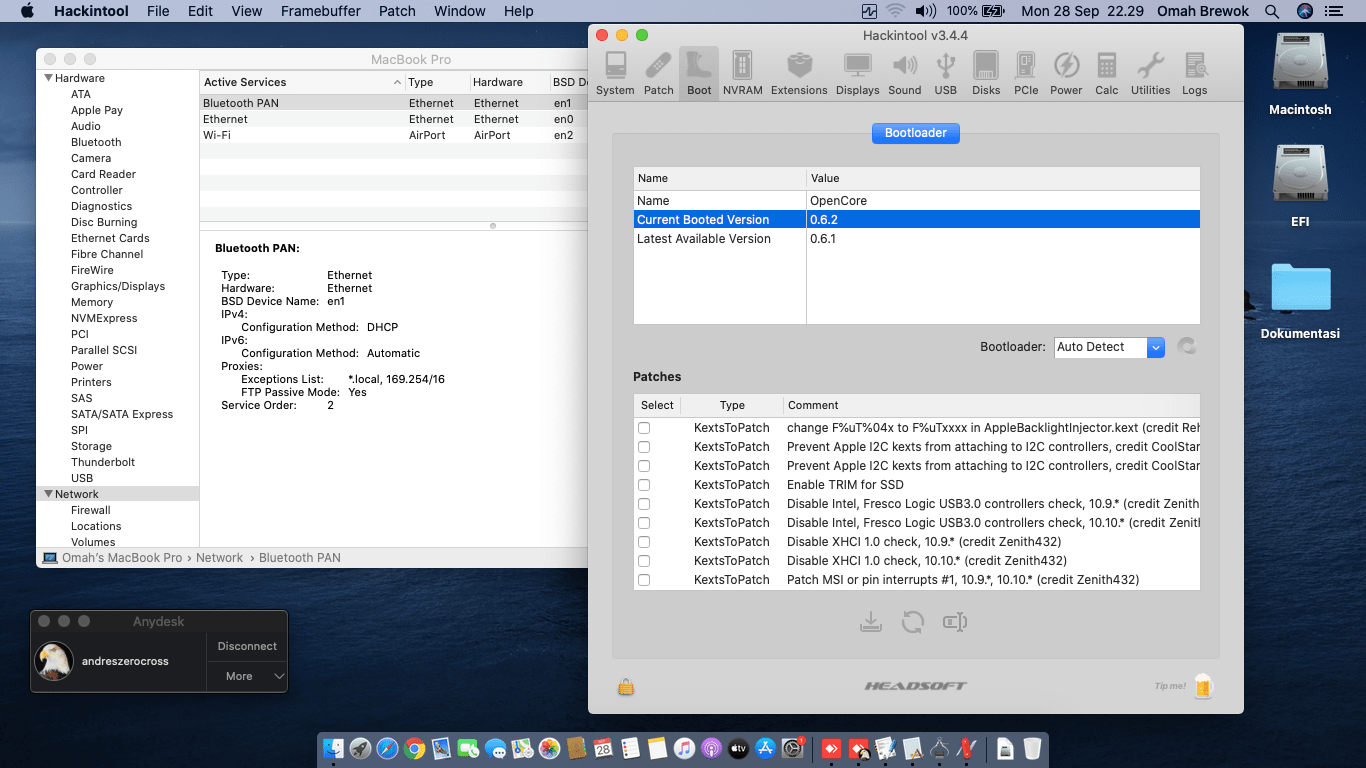Select the PCIe toolbar icon
Image resolution: width=1366 pixels, height=768 pixels.
pos(1026,74)
